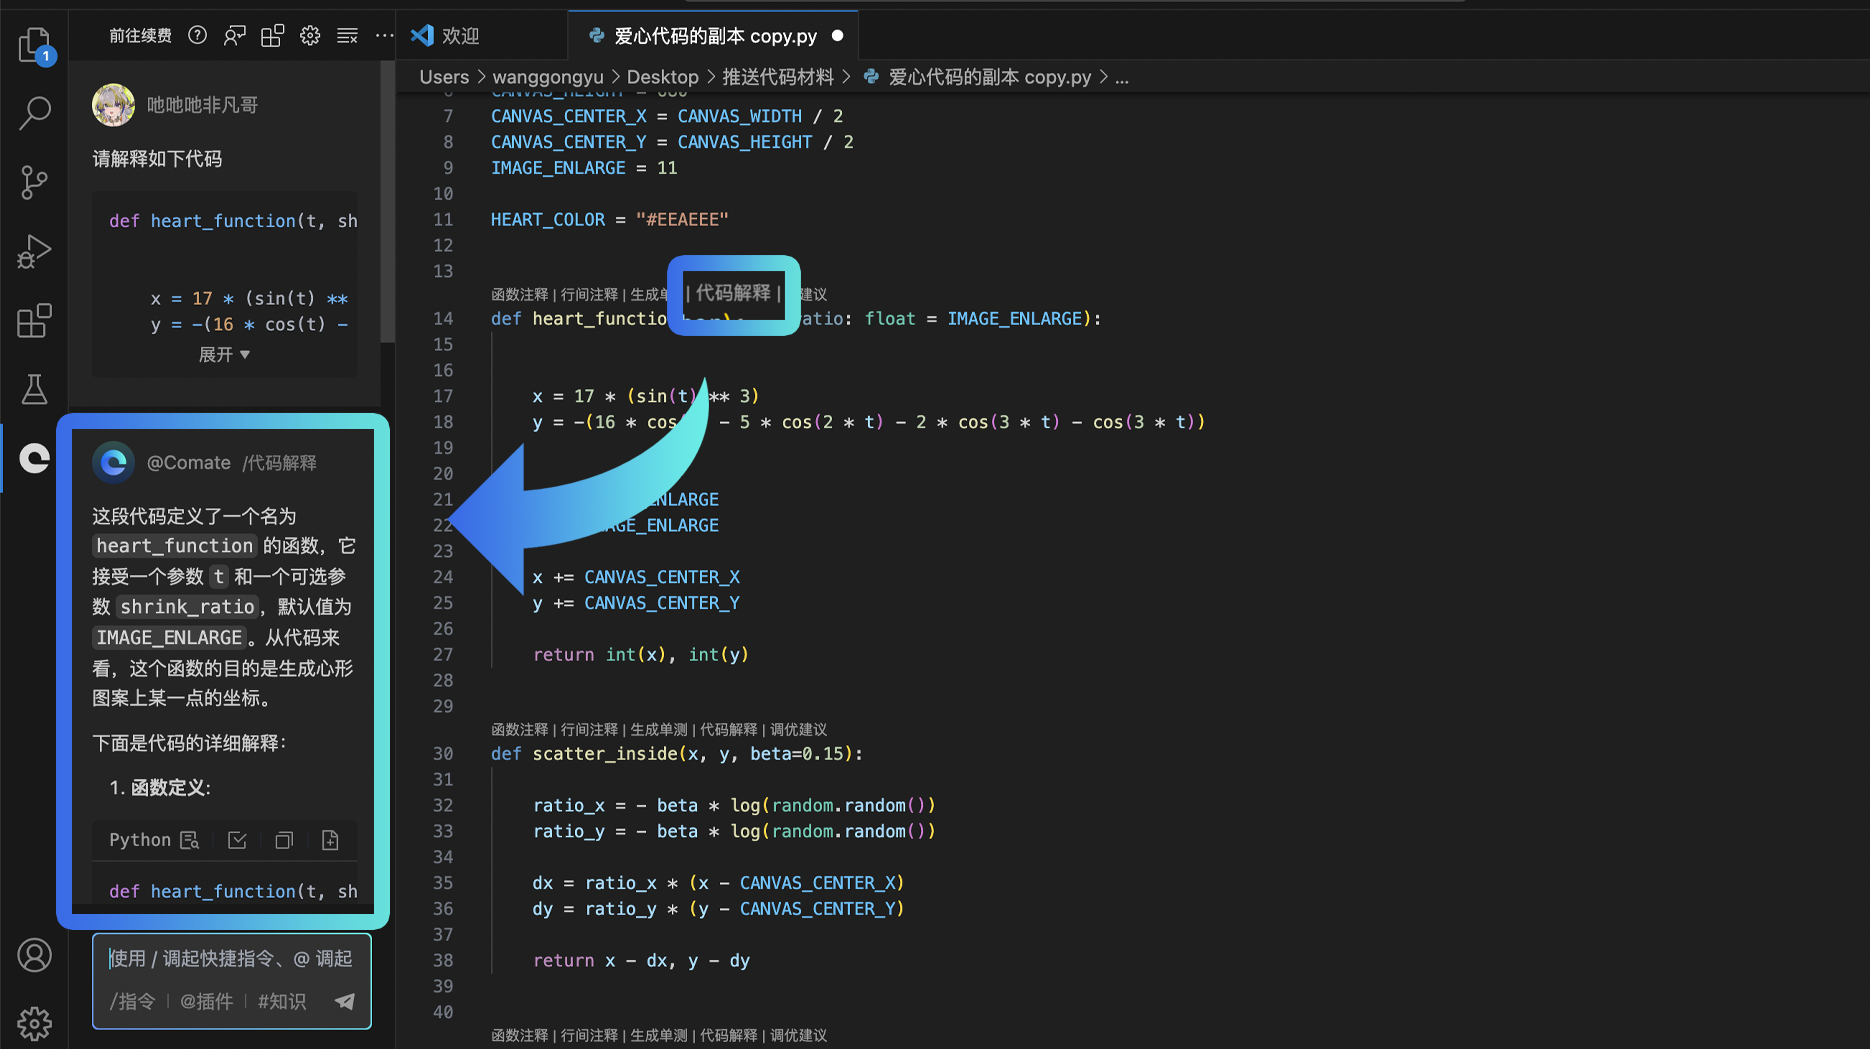Open the Accounts icon in activity bar
The image size is (1870, 1049).
coord(35,955)
